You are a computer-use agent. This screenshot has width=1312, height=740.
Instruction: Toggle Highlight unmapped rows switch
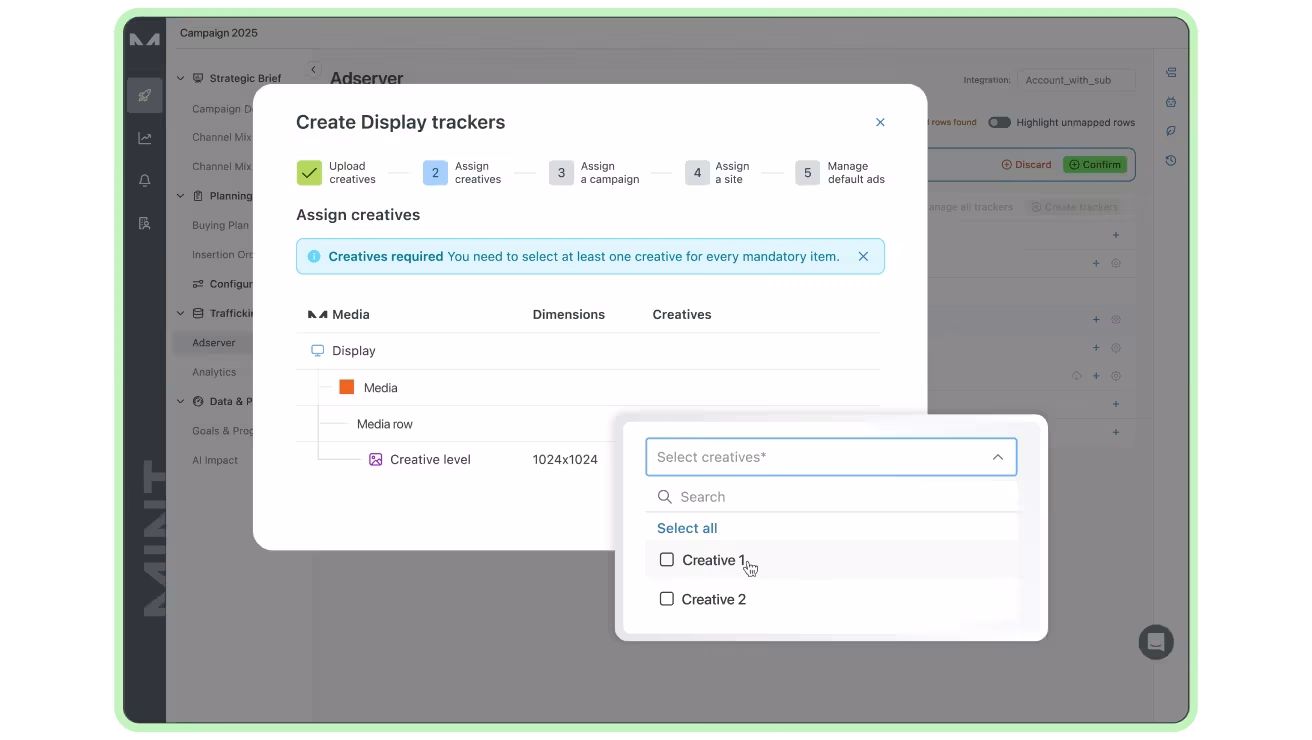pos(999,122)
